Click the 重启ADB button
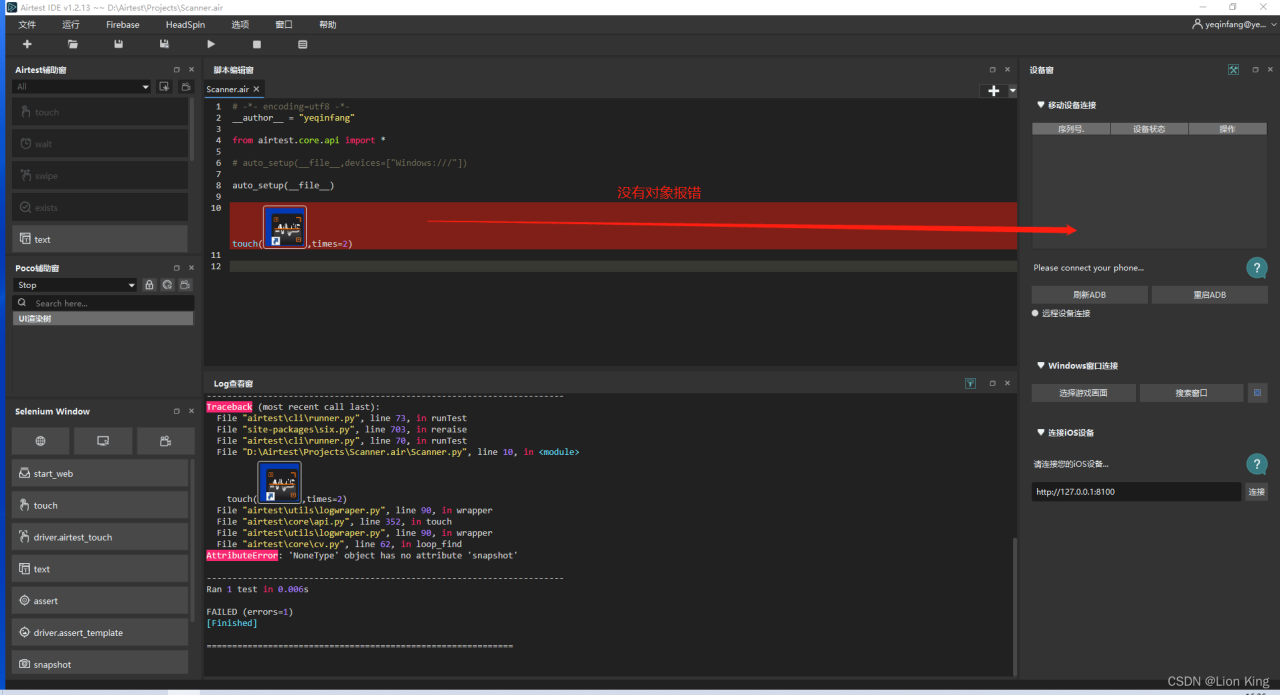The height and width of the screenshot is (695, 1280). tap(1209, 295)
